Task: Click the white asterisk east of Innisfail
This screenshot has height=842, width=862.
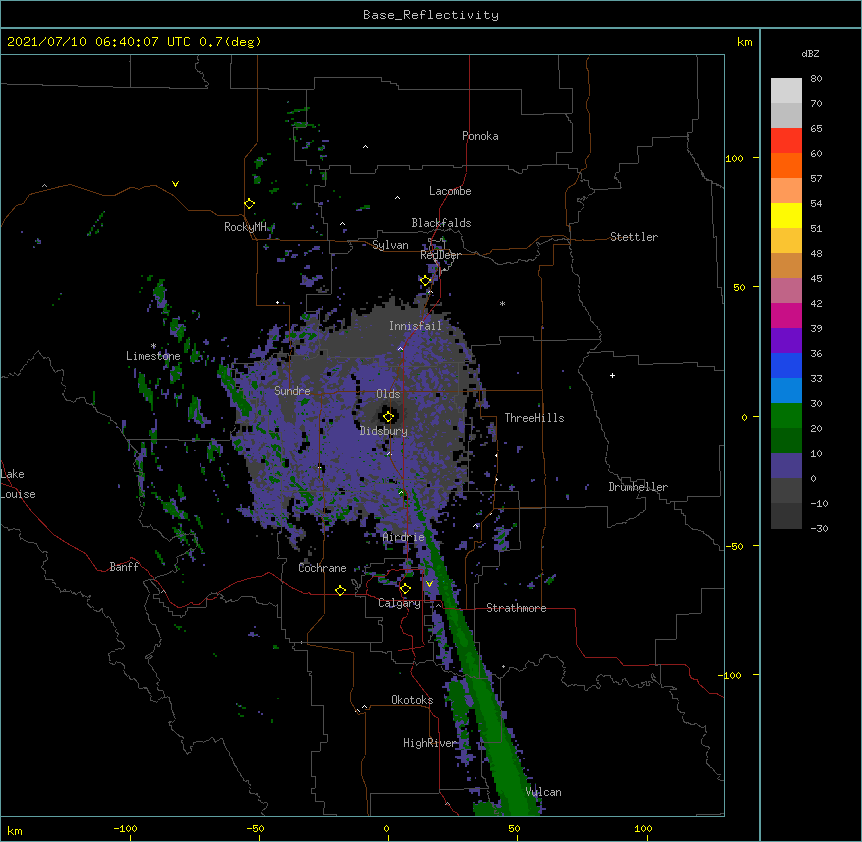Action: [502, 303]
